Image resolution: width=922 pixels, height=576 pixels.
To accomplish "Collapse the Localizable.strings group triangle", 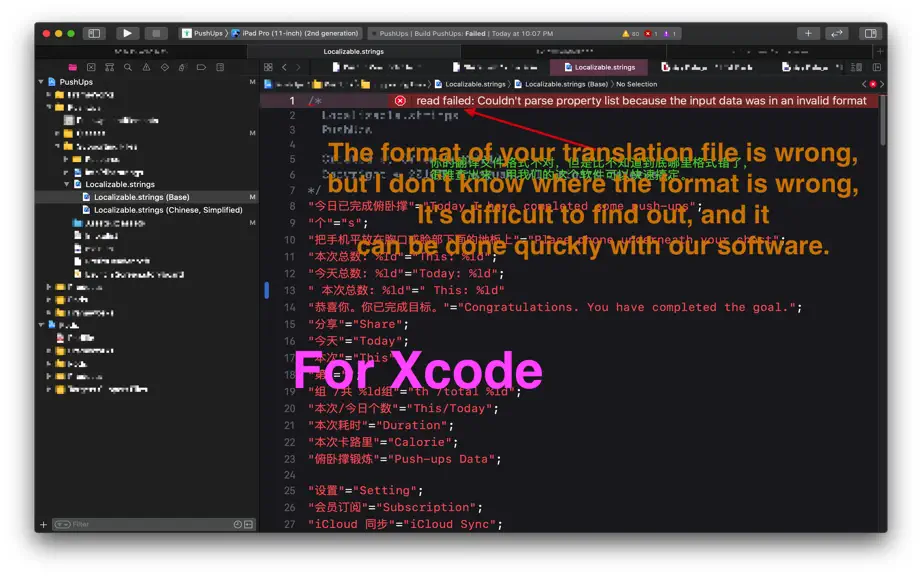I will pos(67,185).
